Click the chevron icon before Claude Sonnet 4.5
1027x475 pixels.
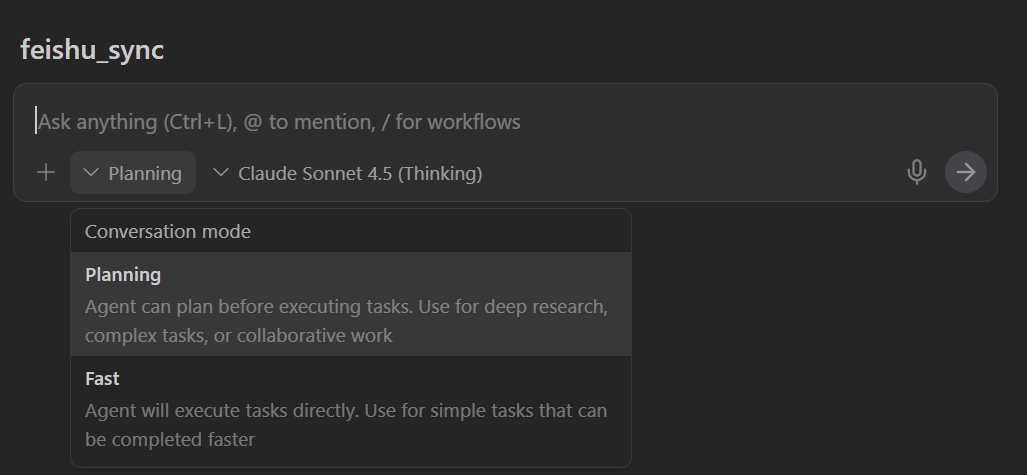pyautogui.click(x=221, y=173)
